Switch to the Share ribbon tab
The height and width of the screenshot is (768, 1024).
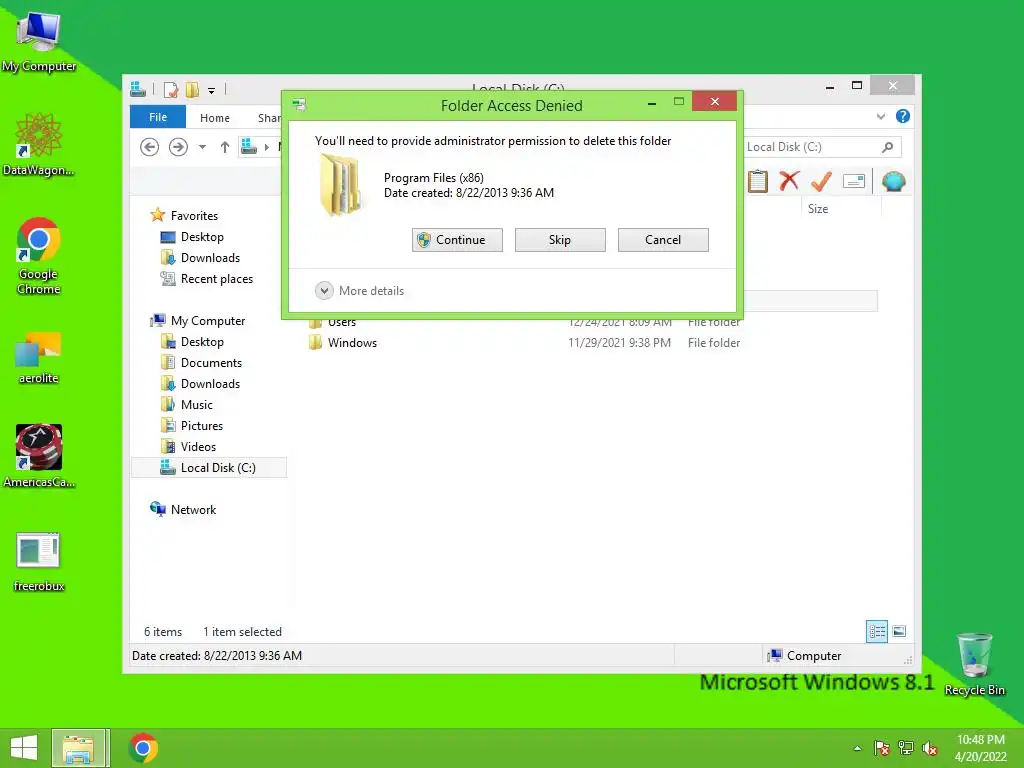click(268, 118)
